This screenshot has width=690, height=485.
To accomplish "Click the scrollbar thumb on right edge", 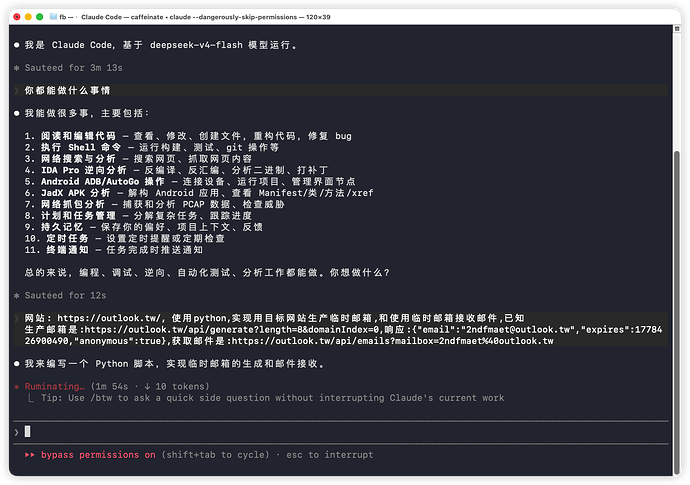I will point(677,313).
